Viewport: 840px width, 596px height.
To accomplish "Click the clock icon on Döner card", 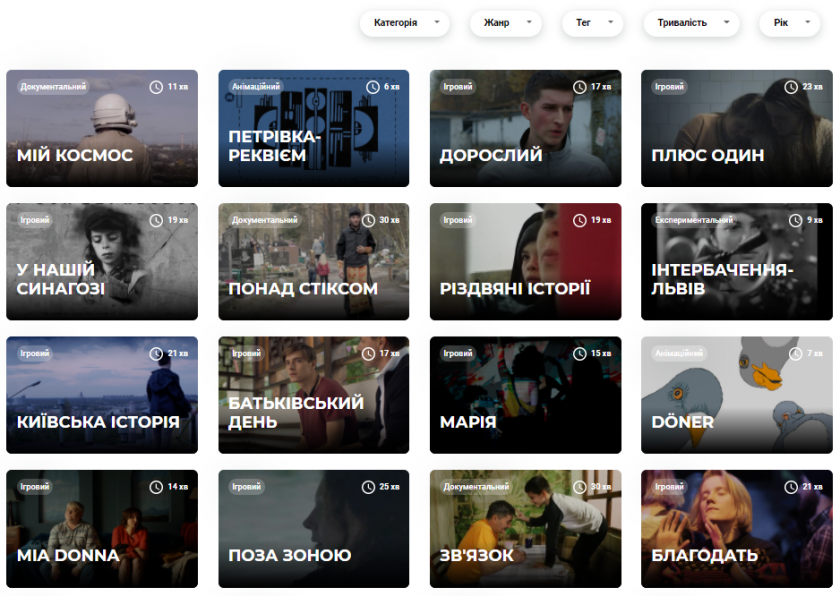I will pos(790,353).
